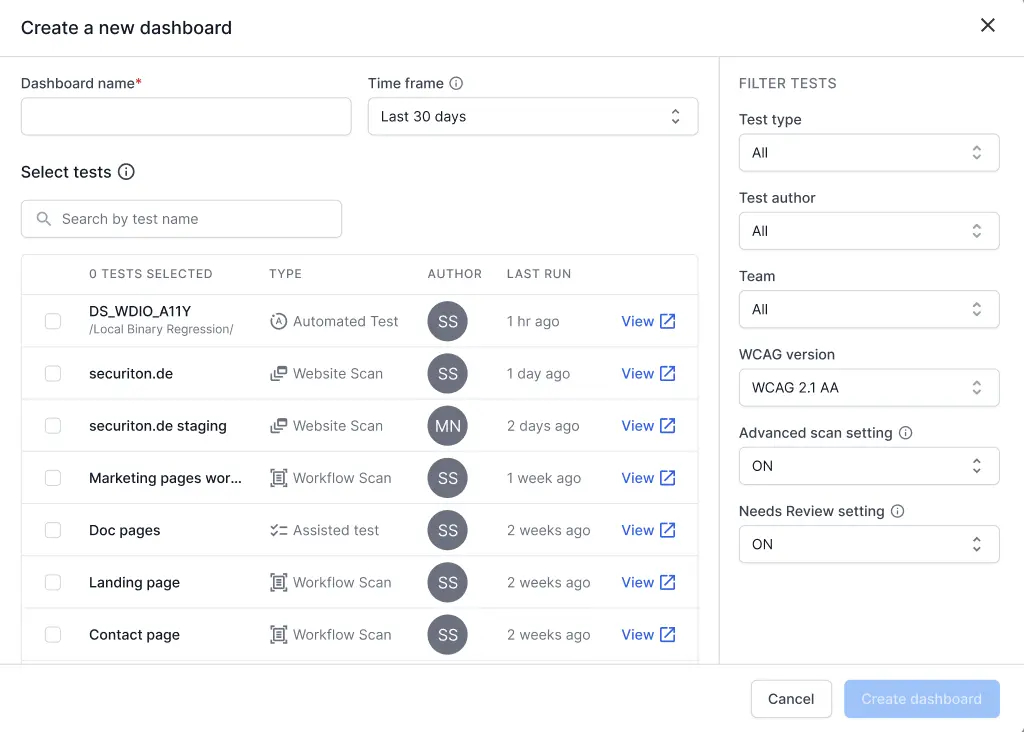The width and height of the screenshot is (1024, 732).
Task: Open the Time frame dropdown
Action: (533, 116)
